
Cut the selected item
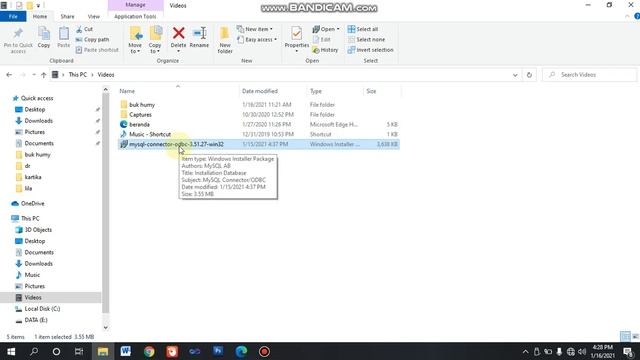(x=84, y=29)
